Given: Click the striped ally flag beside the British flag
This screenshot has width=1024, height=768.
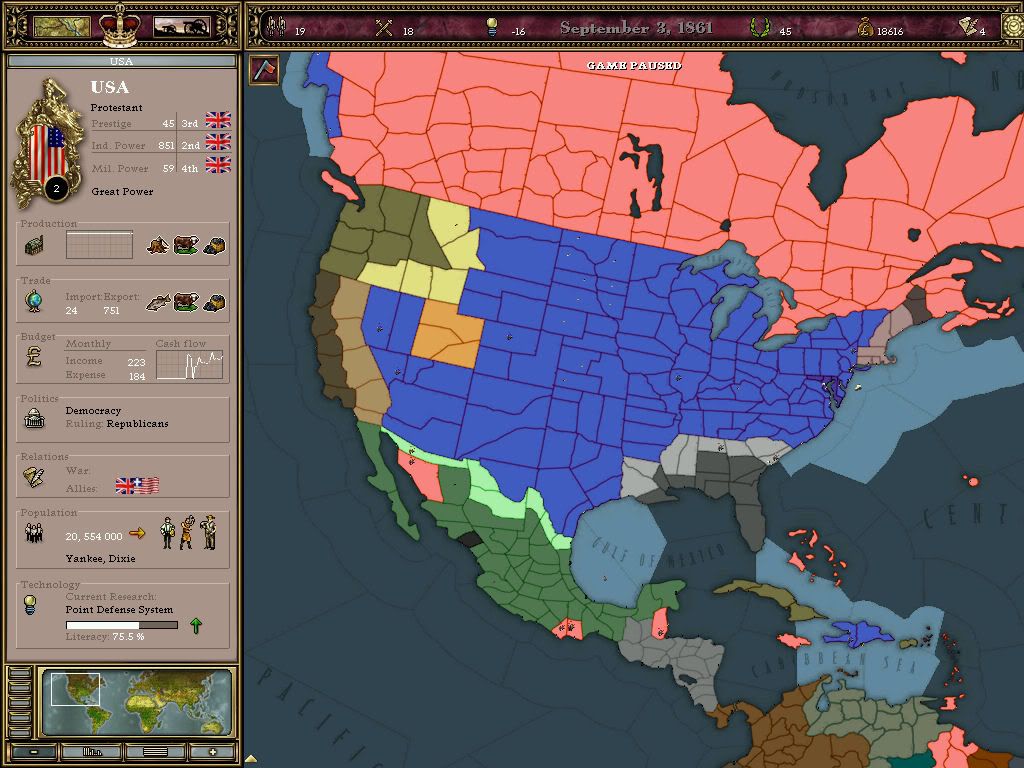Looking at the screenshot, I should 146,486.
